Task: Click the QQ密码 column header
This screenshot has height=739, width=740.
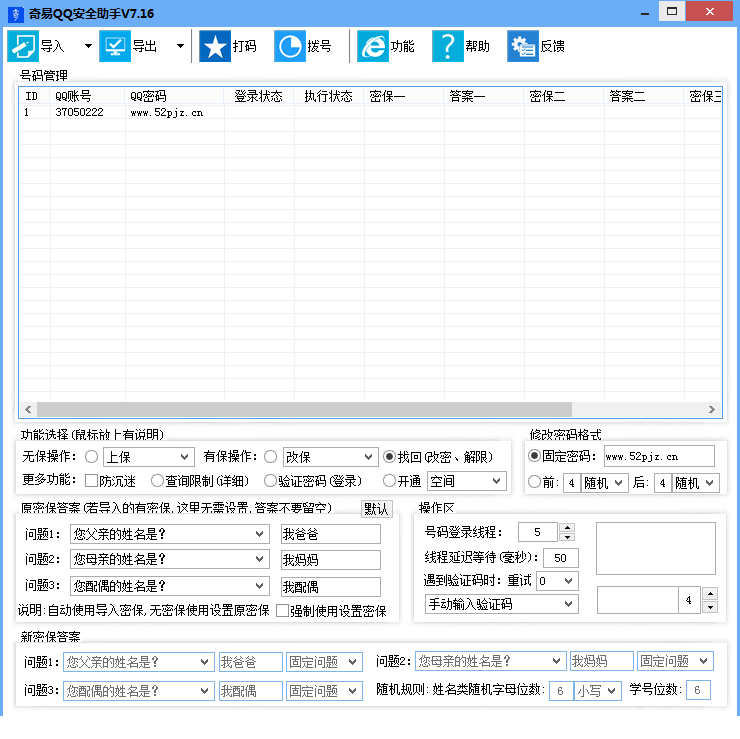Action: point(175,96)
